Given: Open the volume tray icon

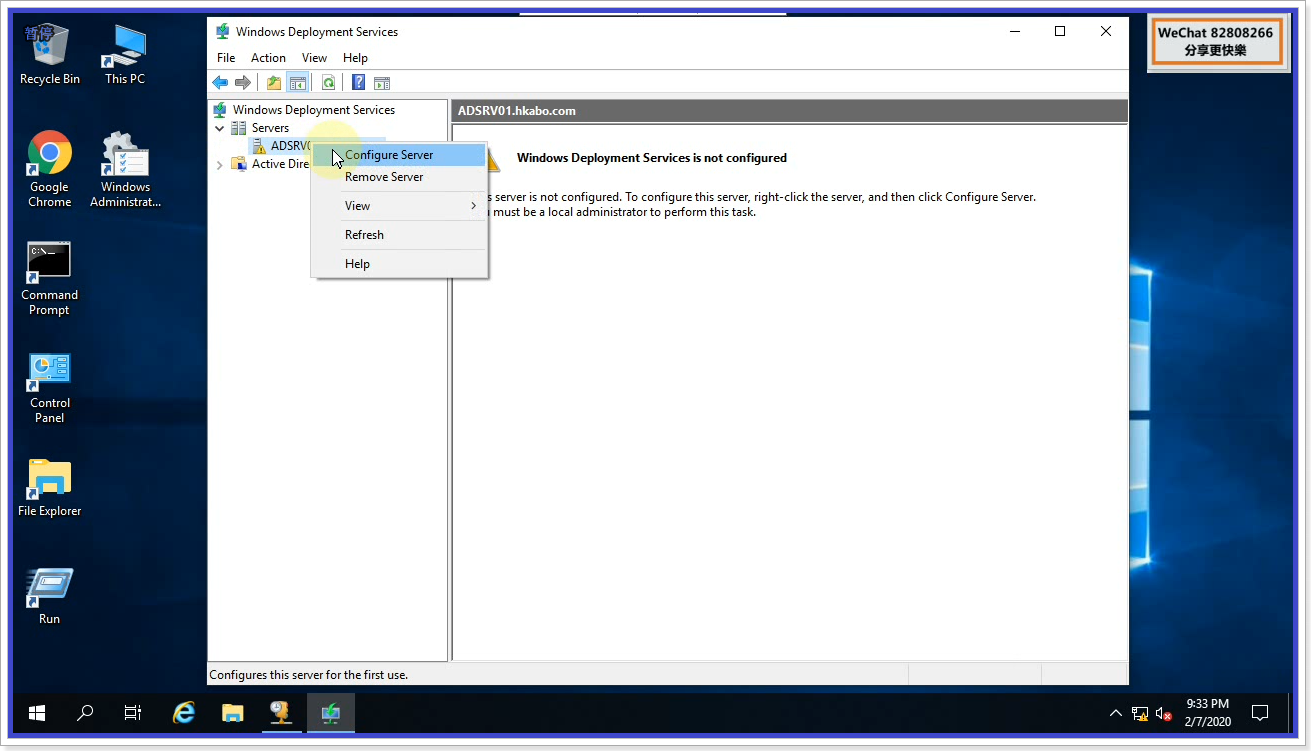Looking at the screenshot, I should click(x=1164, y=714).
